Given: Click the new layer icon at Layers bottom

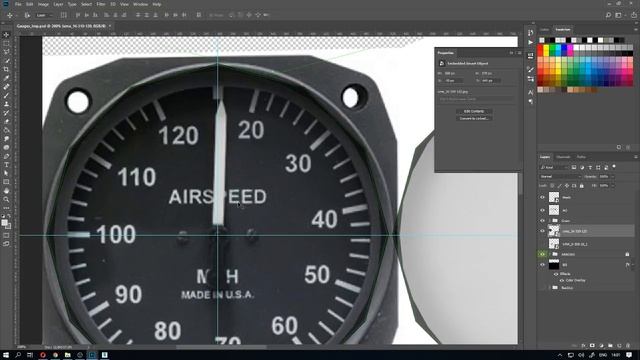Looking at the screenshot, I should pyautogui.click(x=619, y=346).
